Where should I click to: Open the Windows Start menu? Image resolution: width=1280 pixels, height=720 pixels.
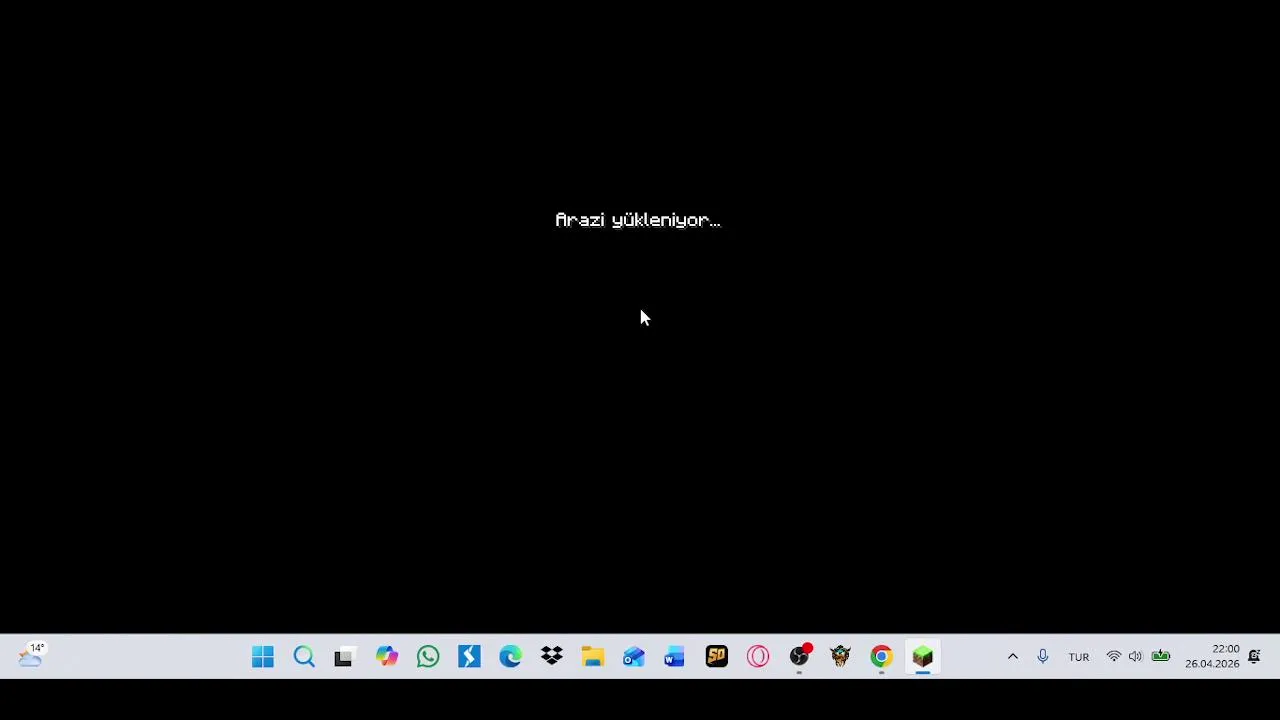[x=263, y=657]
